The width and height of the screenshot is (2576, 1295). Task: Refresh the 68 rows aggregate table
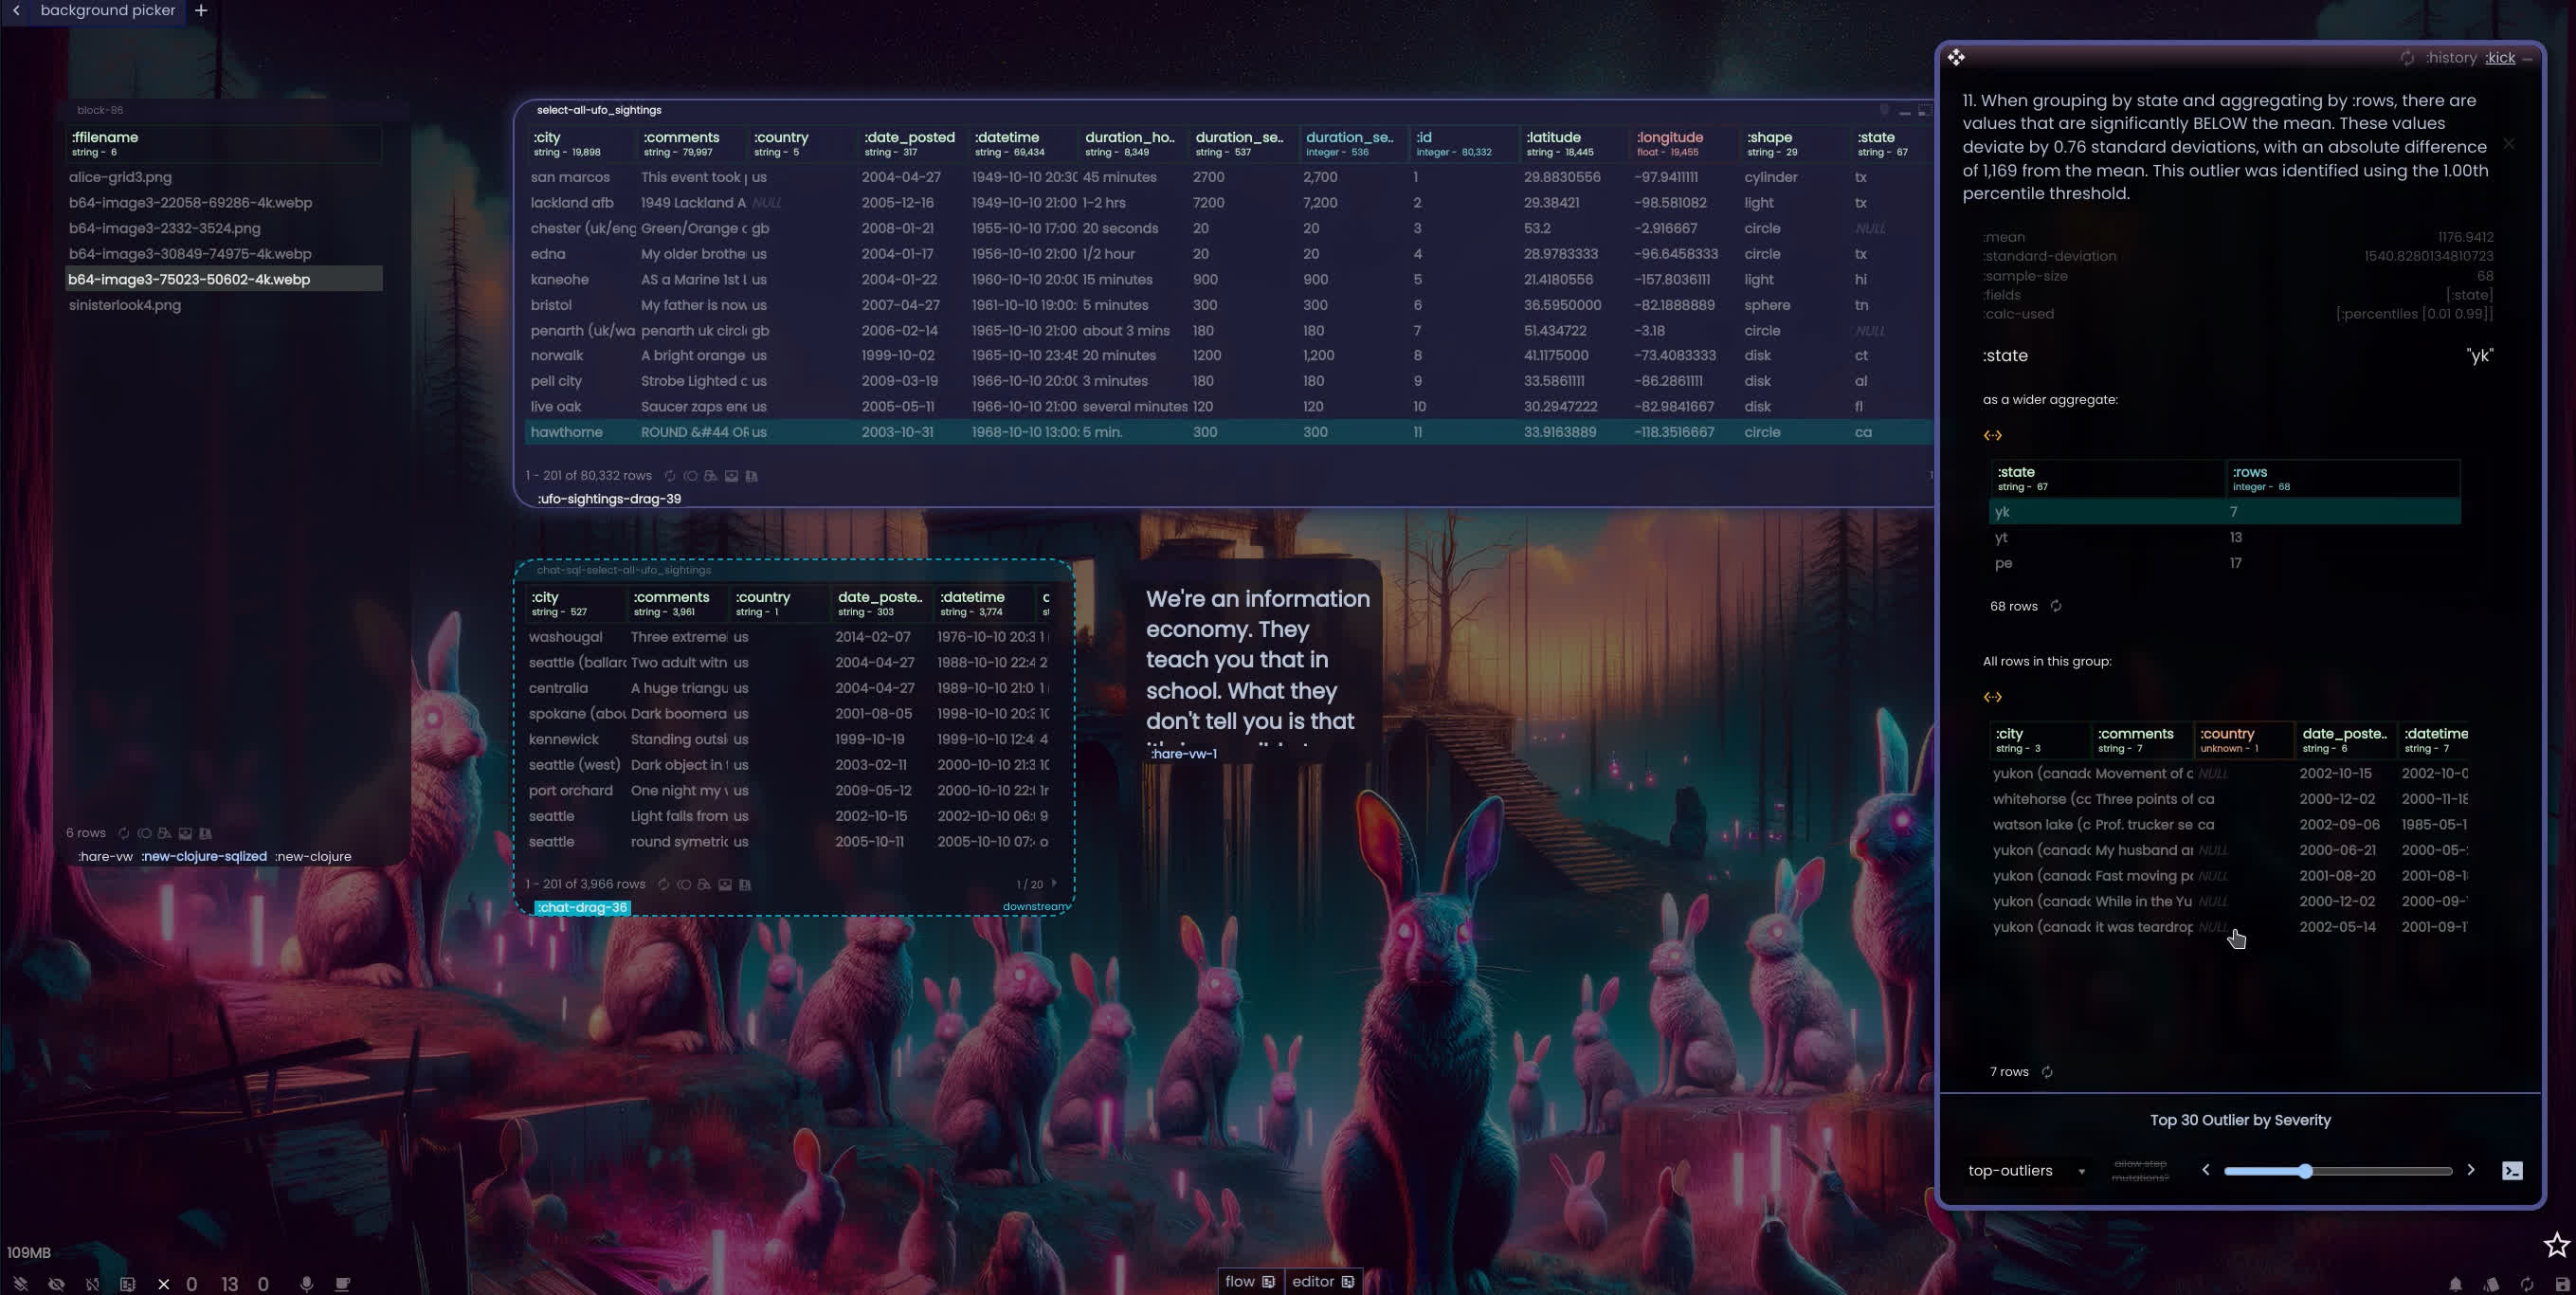click(x=2056, y=606)
